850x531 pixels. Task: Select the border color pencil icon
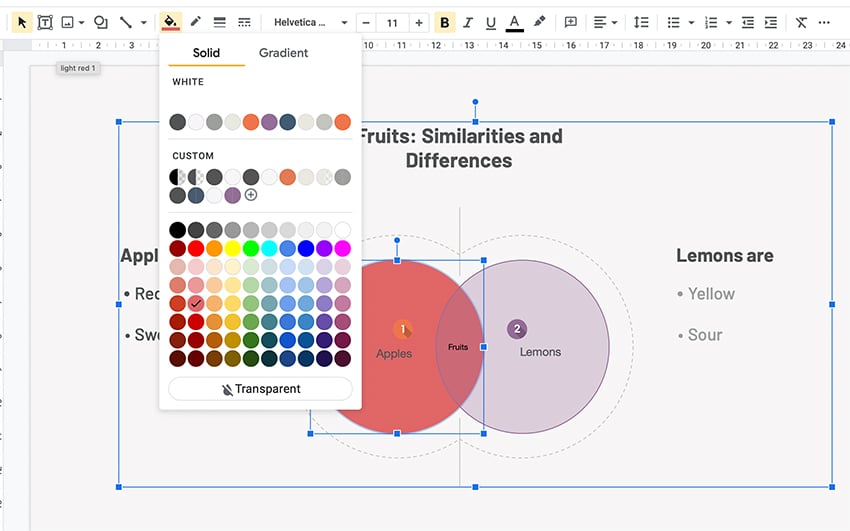[196, 22]
